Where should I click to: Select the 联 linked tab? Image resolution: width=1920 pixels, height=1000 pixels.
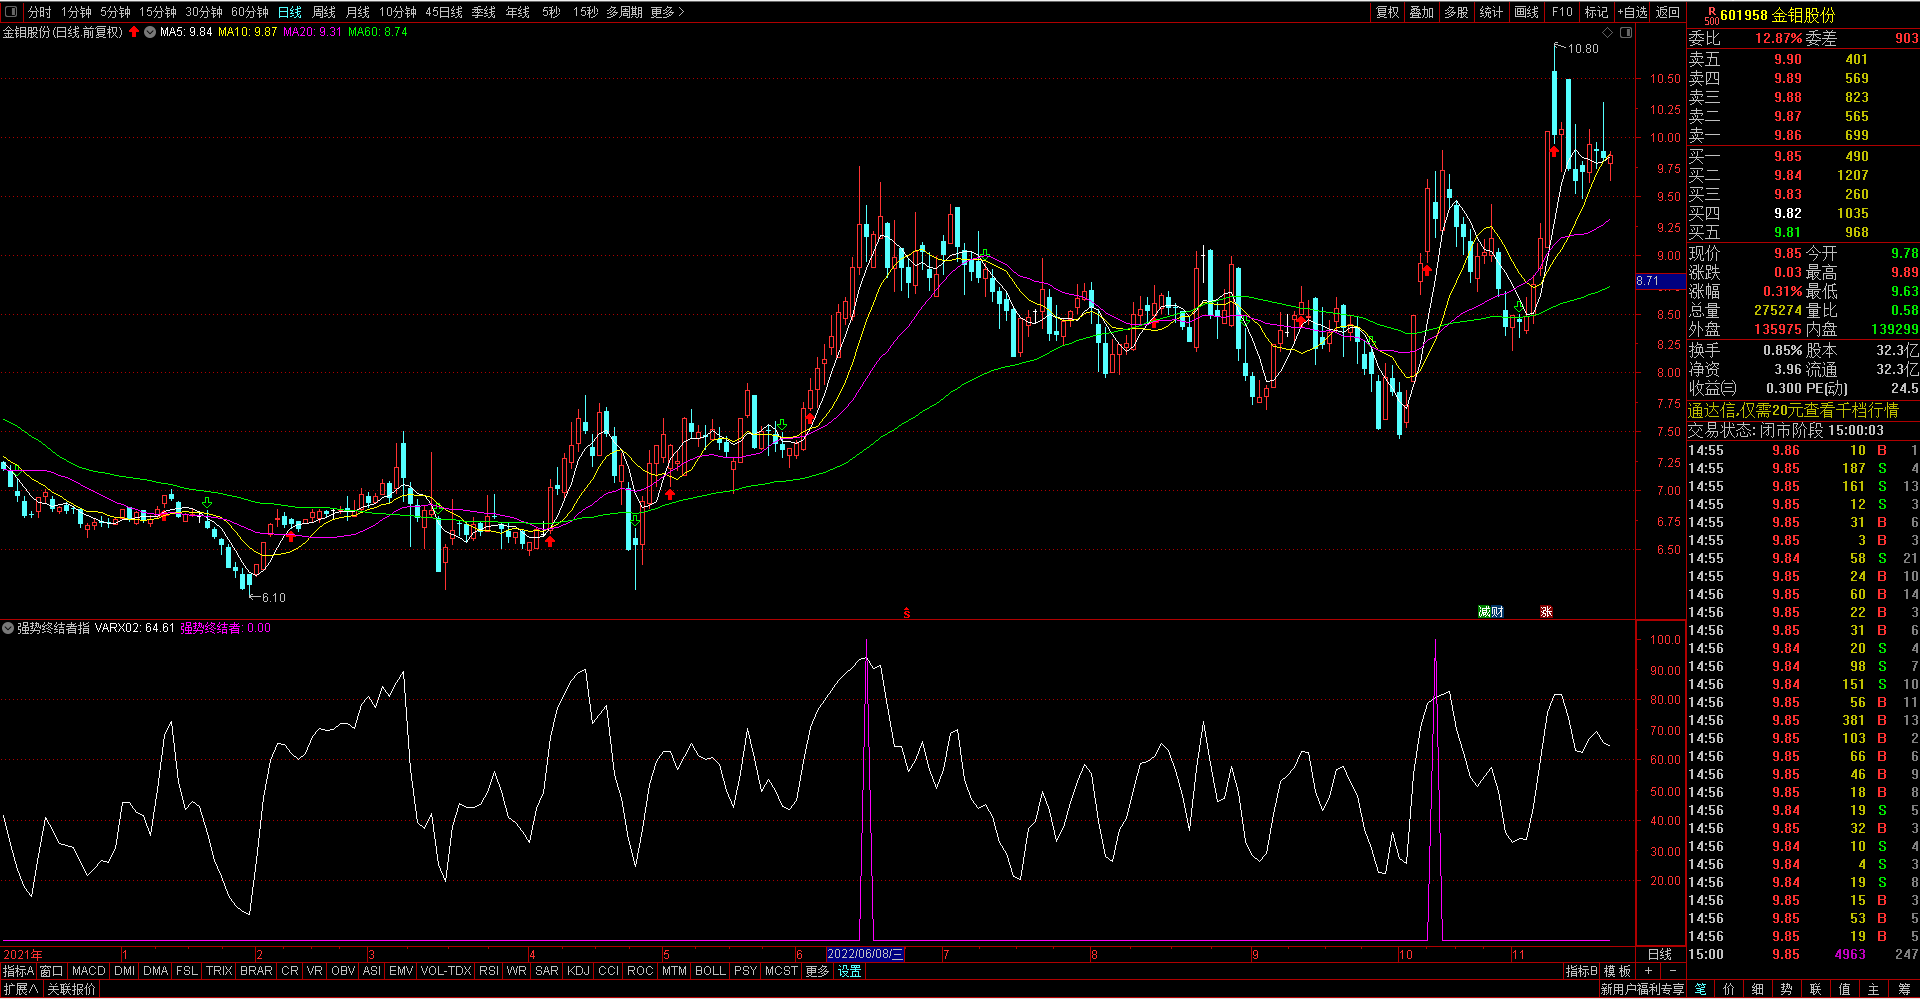[x=1816, y=989]
